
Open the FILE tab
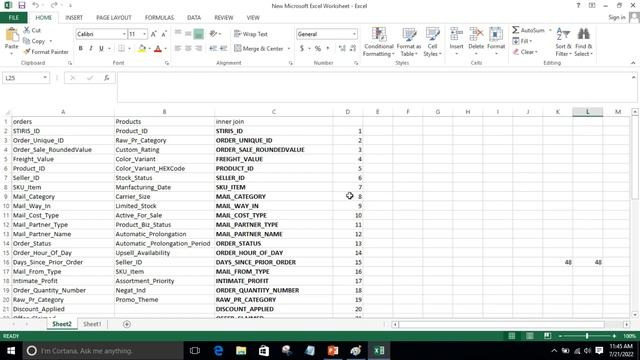pos(13,18)
